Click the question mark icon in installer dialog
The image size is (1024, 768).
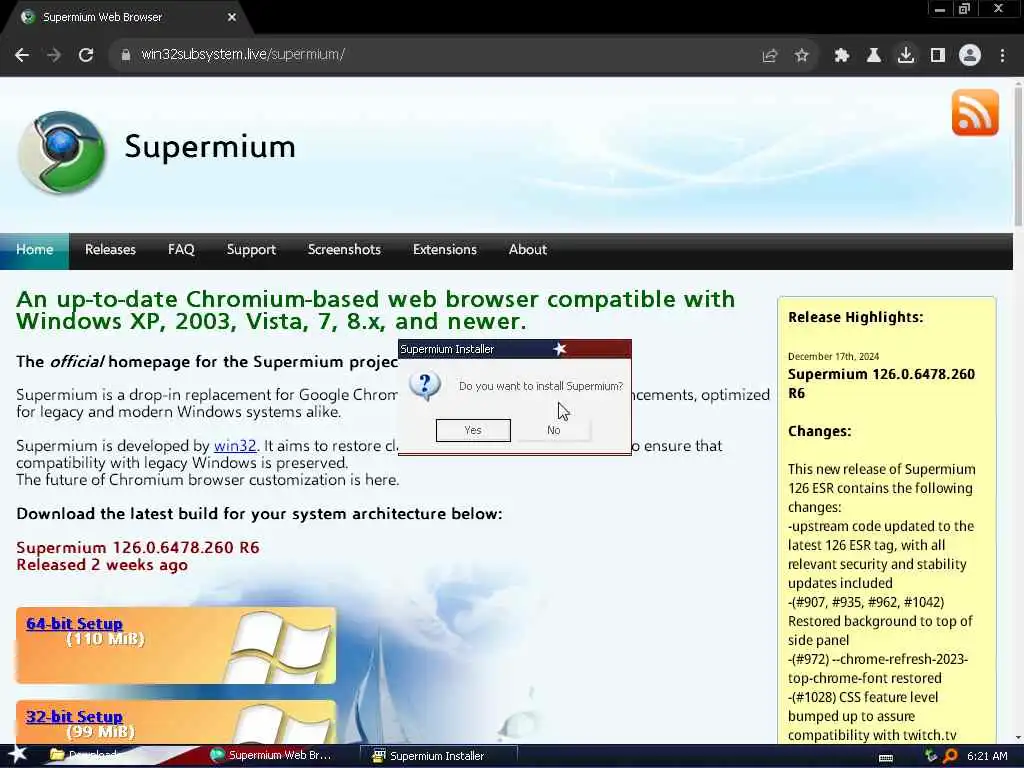(x=425, y=385)
